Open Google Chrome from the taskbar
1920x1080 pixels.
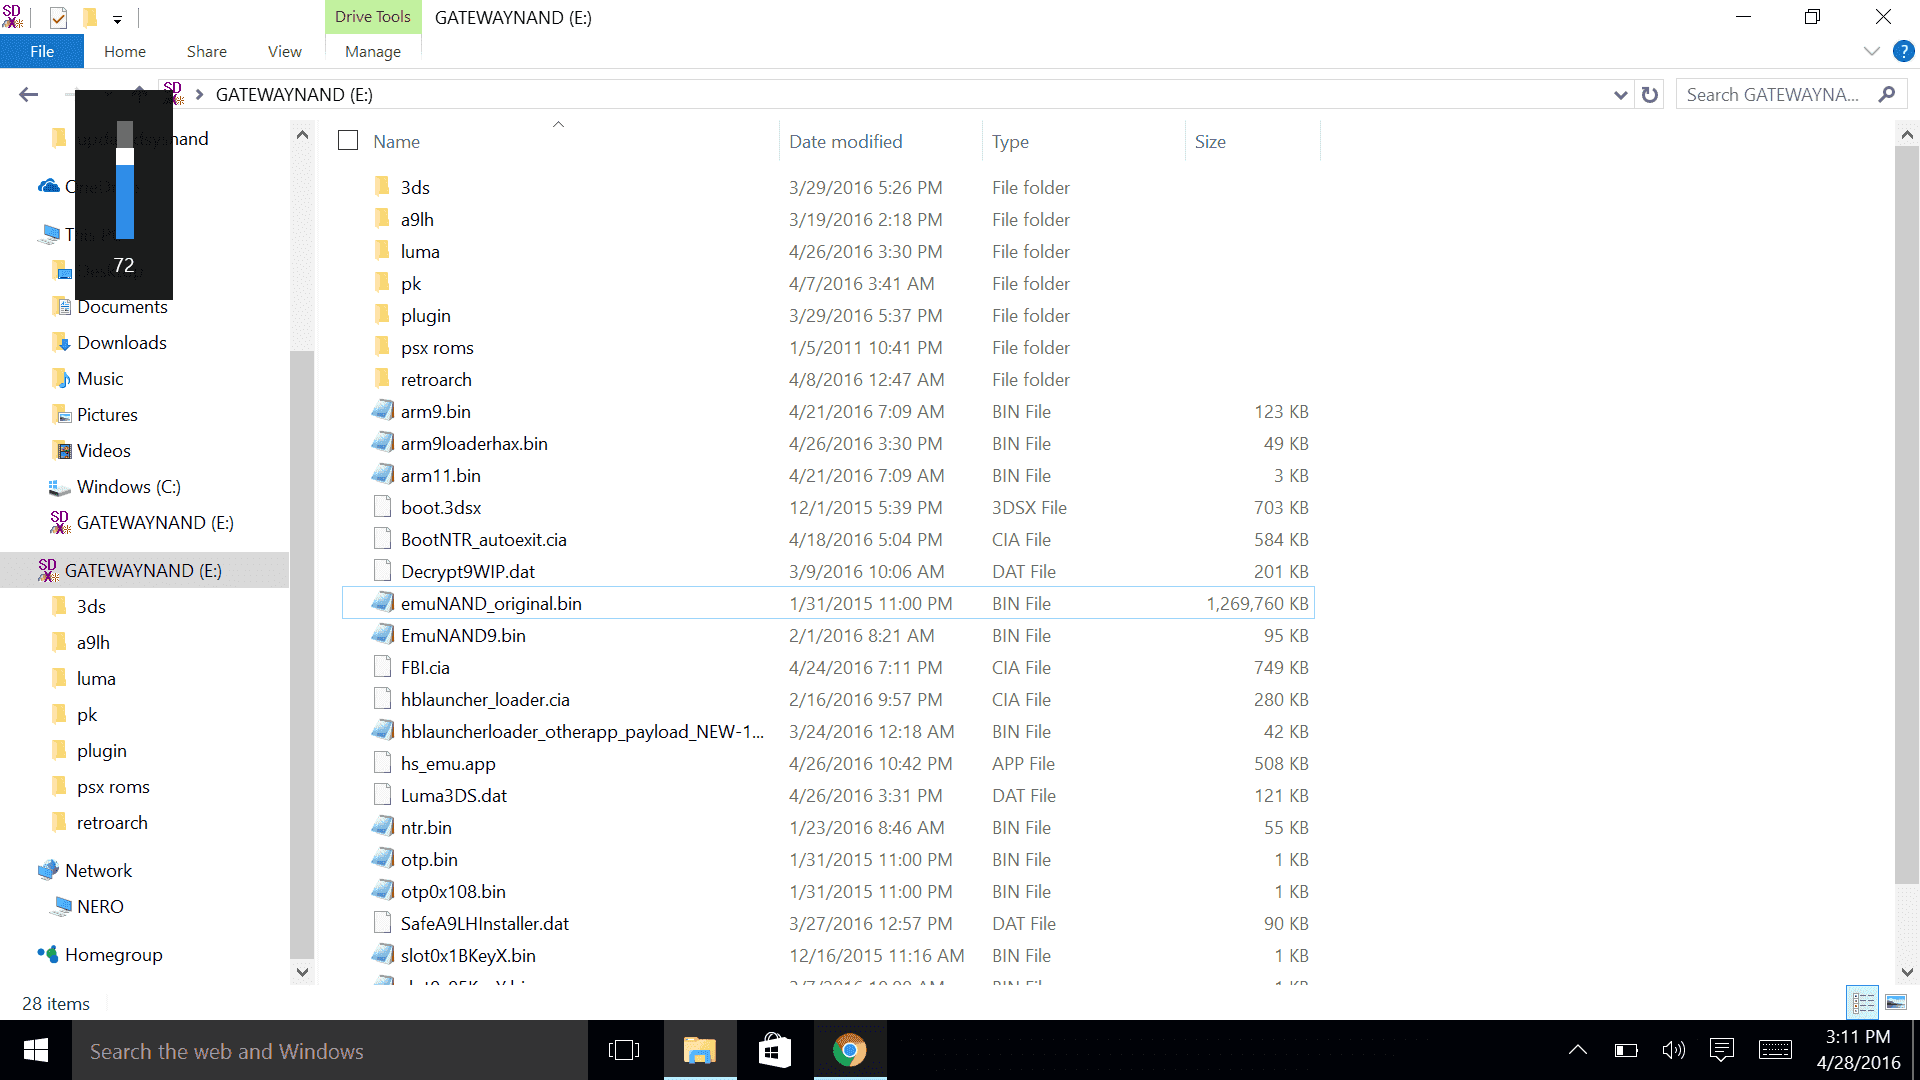click(850, 1051)
